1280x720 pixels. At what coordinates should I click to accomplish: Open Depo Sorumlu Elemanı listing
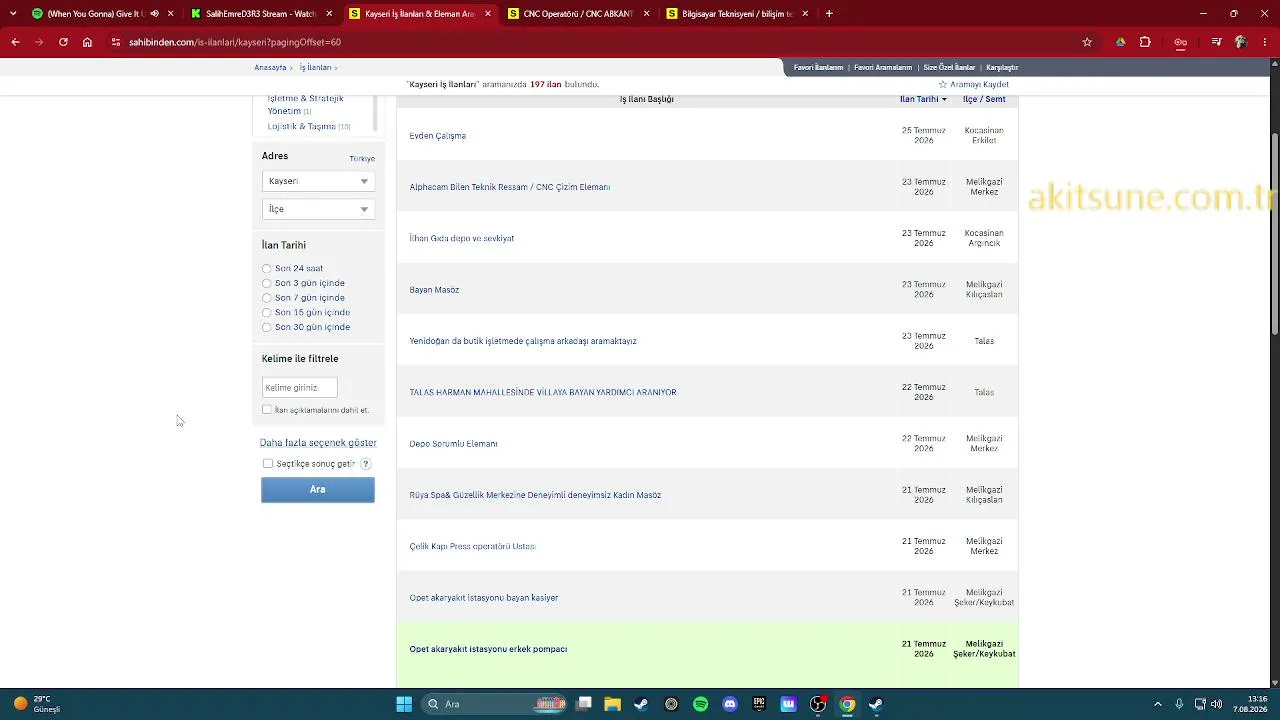[453, 444]
